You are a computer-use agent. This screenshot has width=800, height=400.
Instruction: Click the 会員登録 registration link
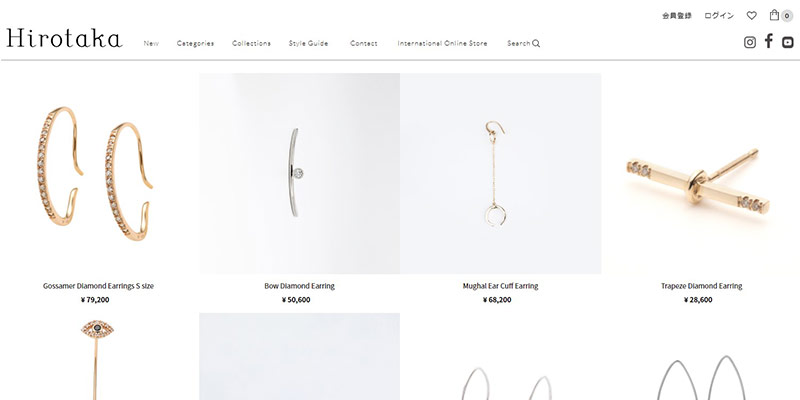(x=677, y=16)
